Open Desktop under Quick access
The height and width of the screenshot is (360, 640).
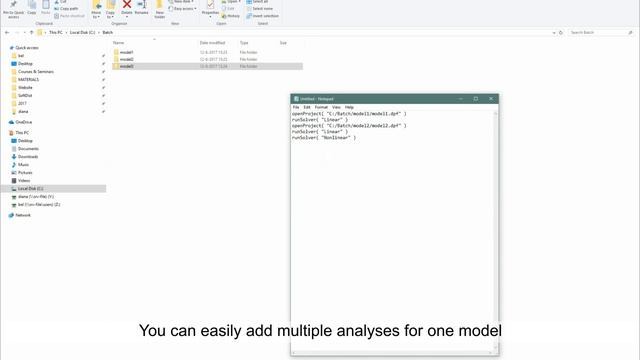[25, 64]
